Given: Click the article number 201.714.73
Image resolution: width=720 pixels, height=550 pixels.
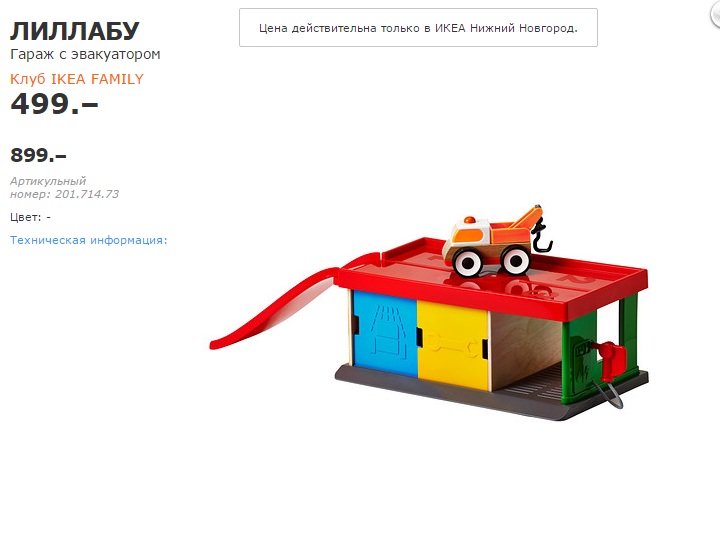Looking at the screenshot, I should 87,194.
